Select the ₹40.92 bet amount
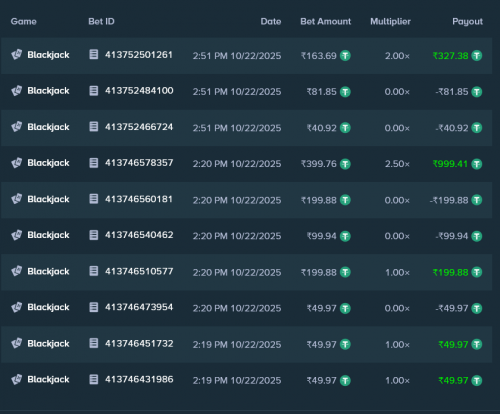500x414 pixels. pyautogui.click(x=321, y=128)
